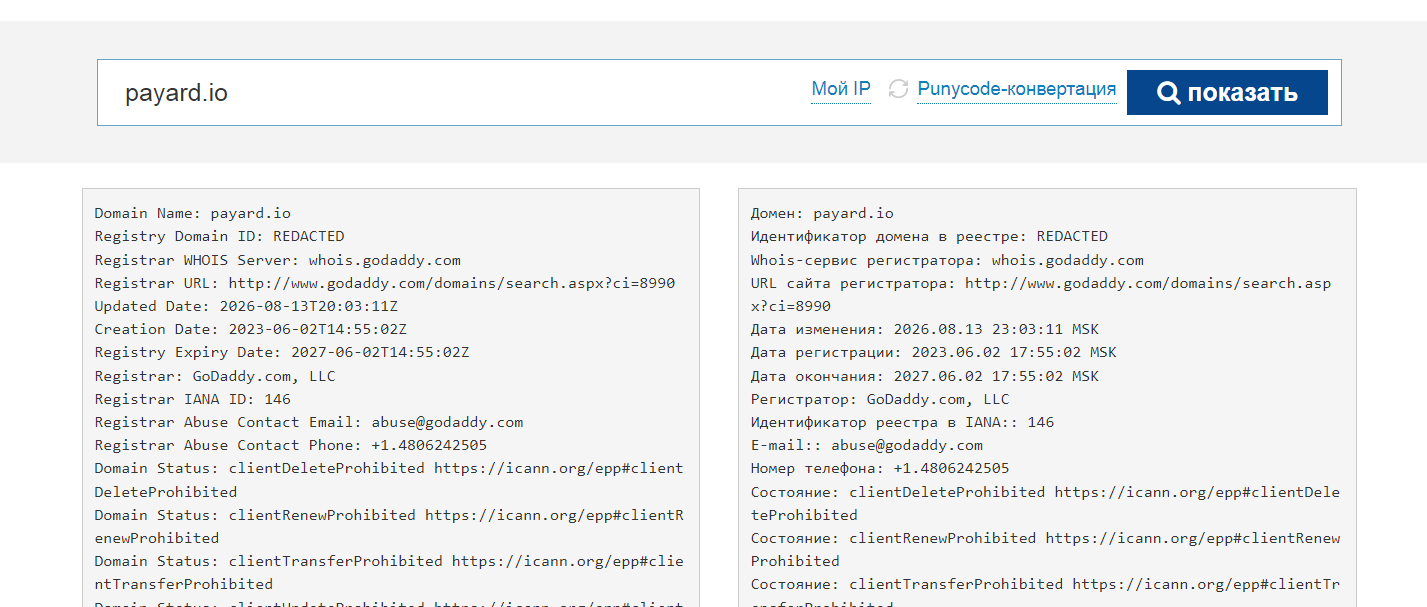Viewport: 1427px width, 607px height.
Task: Select the "Domain Status: clientDeleteProhibited" line
Action: 389,480
